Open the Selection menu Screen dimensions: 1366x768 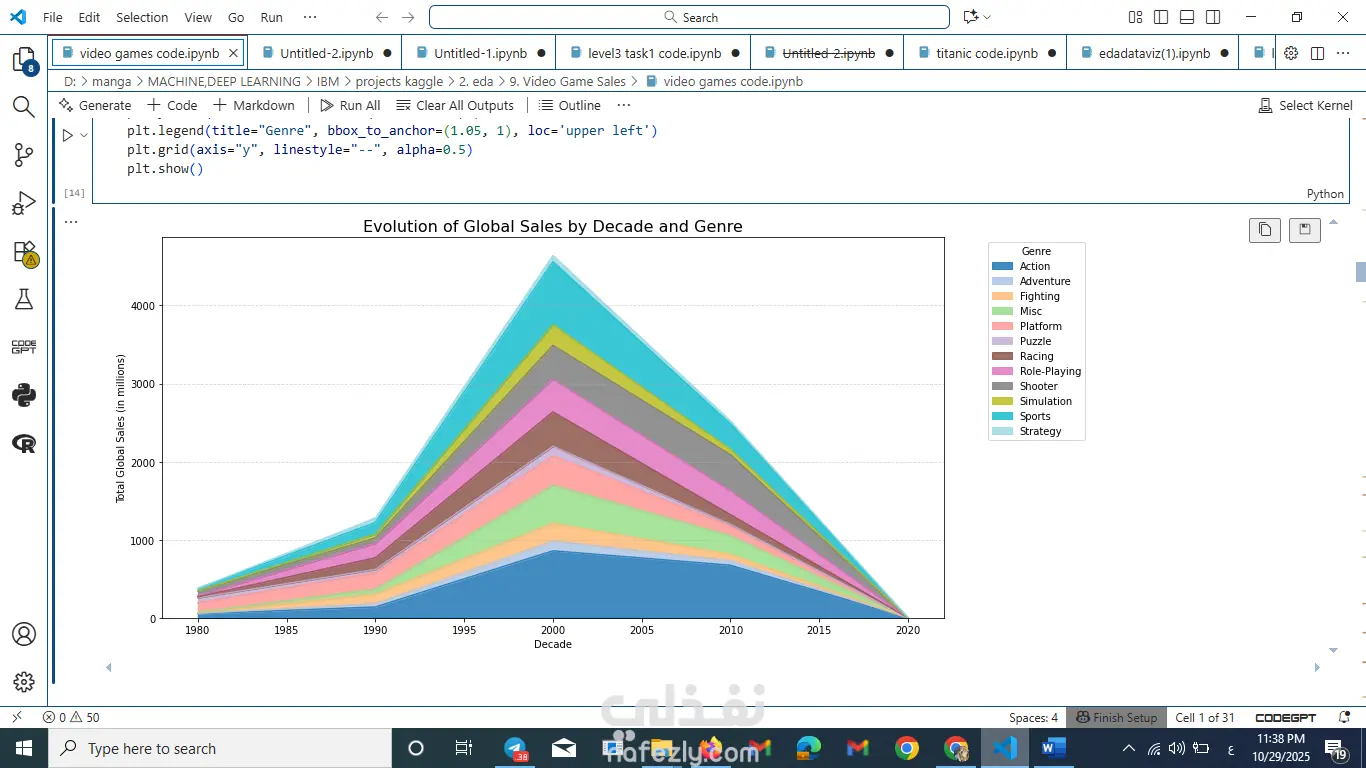click(x=142, y=17)
